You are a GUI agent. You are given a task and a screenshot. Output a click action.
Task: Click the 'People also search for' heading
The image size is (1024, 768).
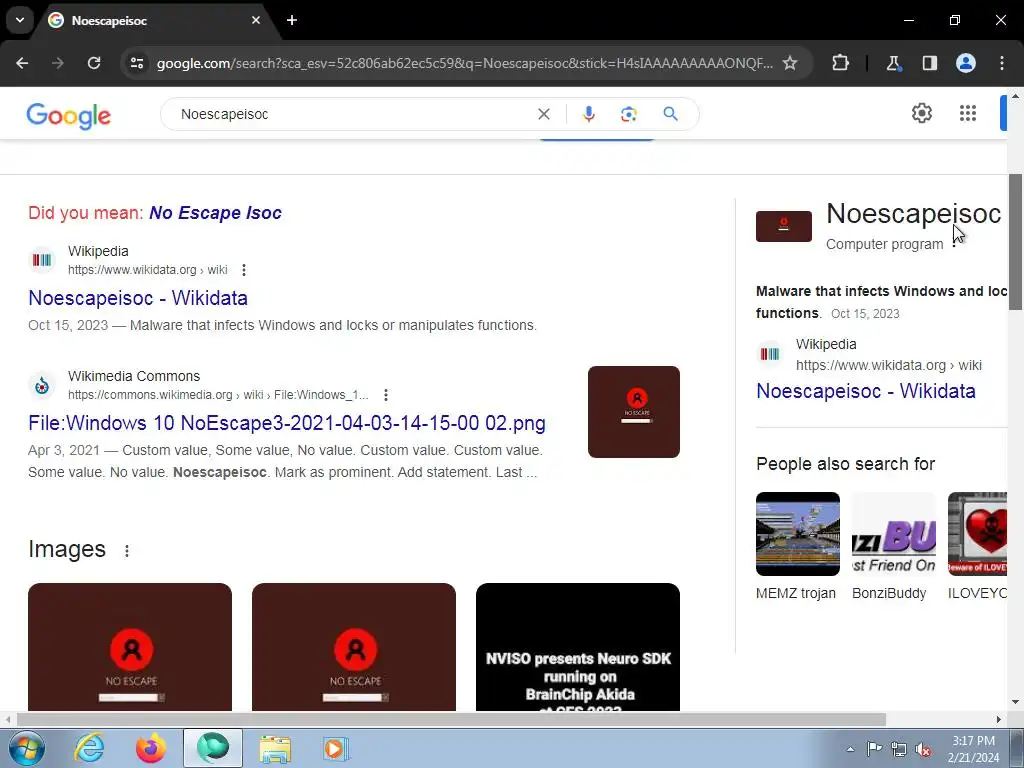[x=846, y=464]
